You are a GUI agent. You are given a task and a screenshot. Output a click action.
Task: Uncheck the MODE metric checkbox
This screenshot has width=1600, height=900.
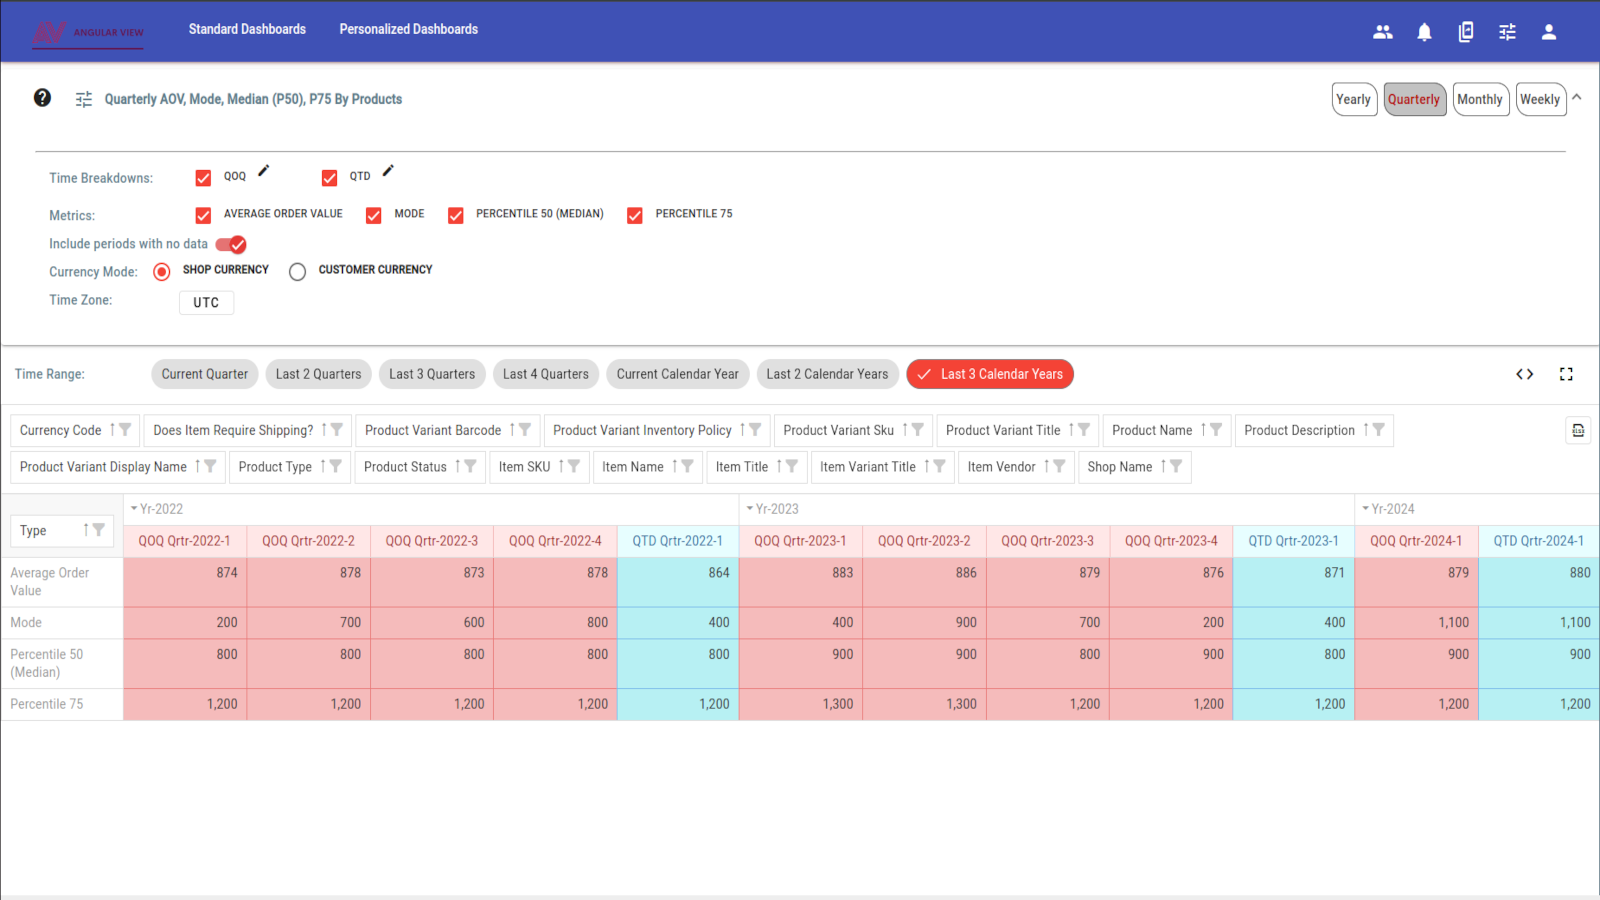pyautogui.click(x=373, y=214)
